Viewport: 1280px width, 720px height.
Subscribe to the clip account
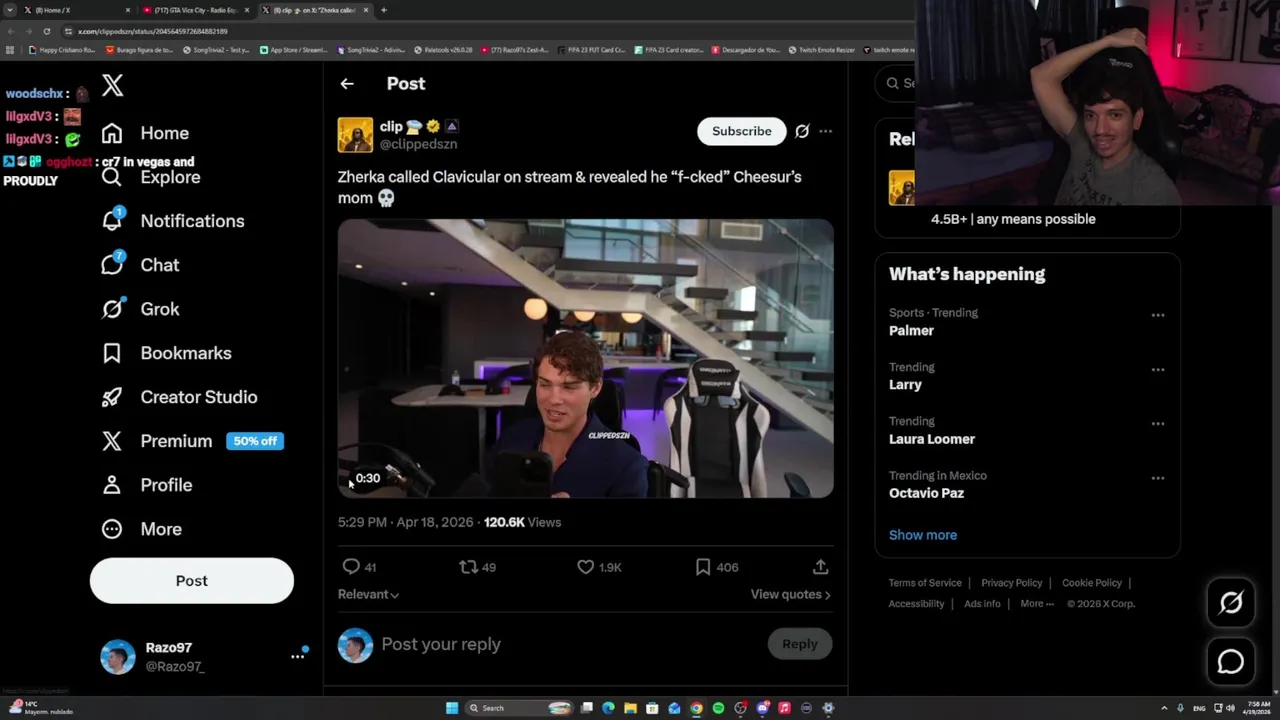click(x=742, y=131)
